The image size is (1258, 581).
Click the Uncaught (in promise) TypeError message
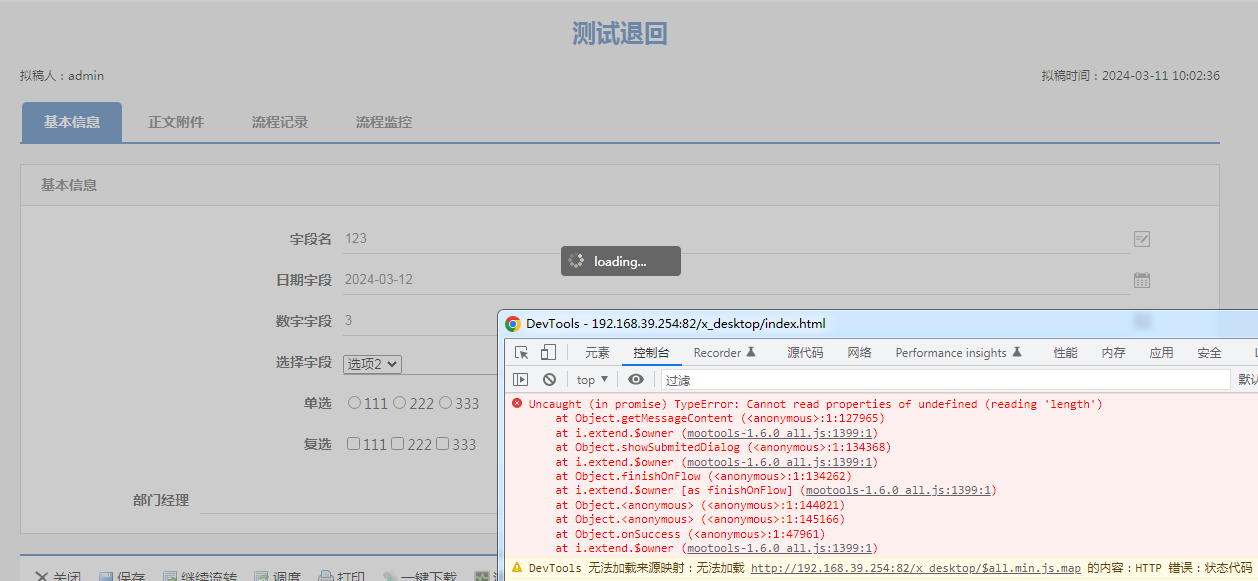tap(816, 404)
